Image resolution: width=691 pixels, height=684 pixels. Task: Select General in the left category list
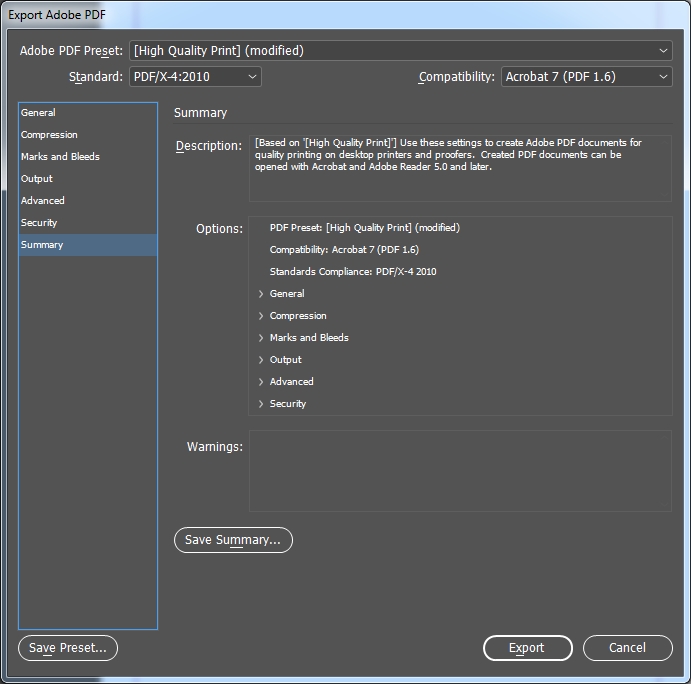tap(88, 113)
